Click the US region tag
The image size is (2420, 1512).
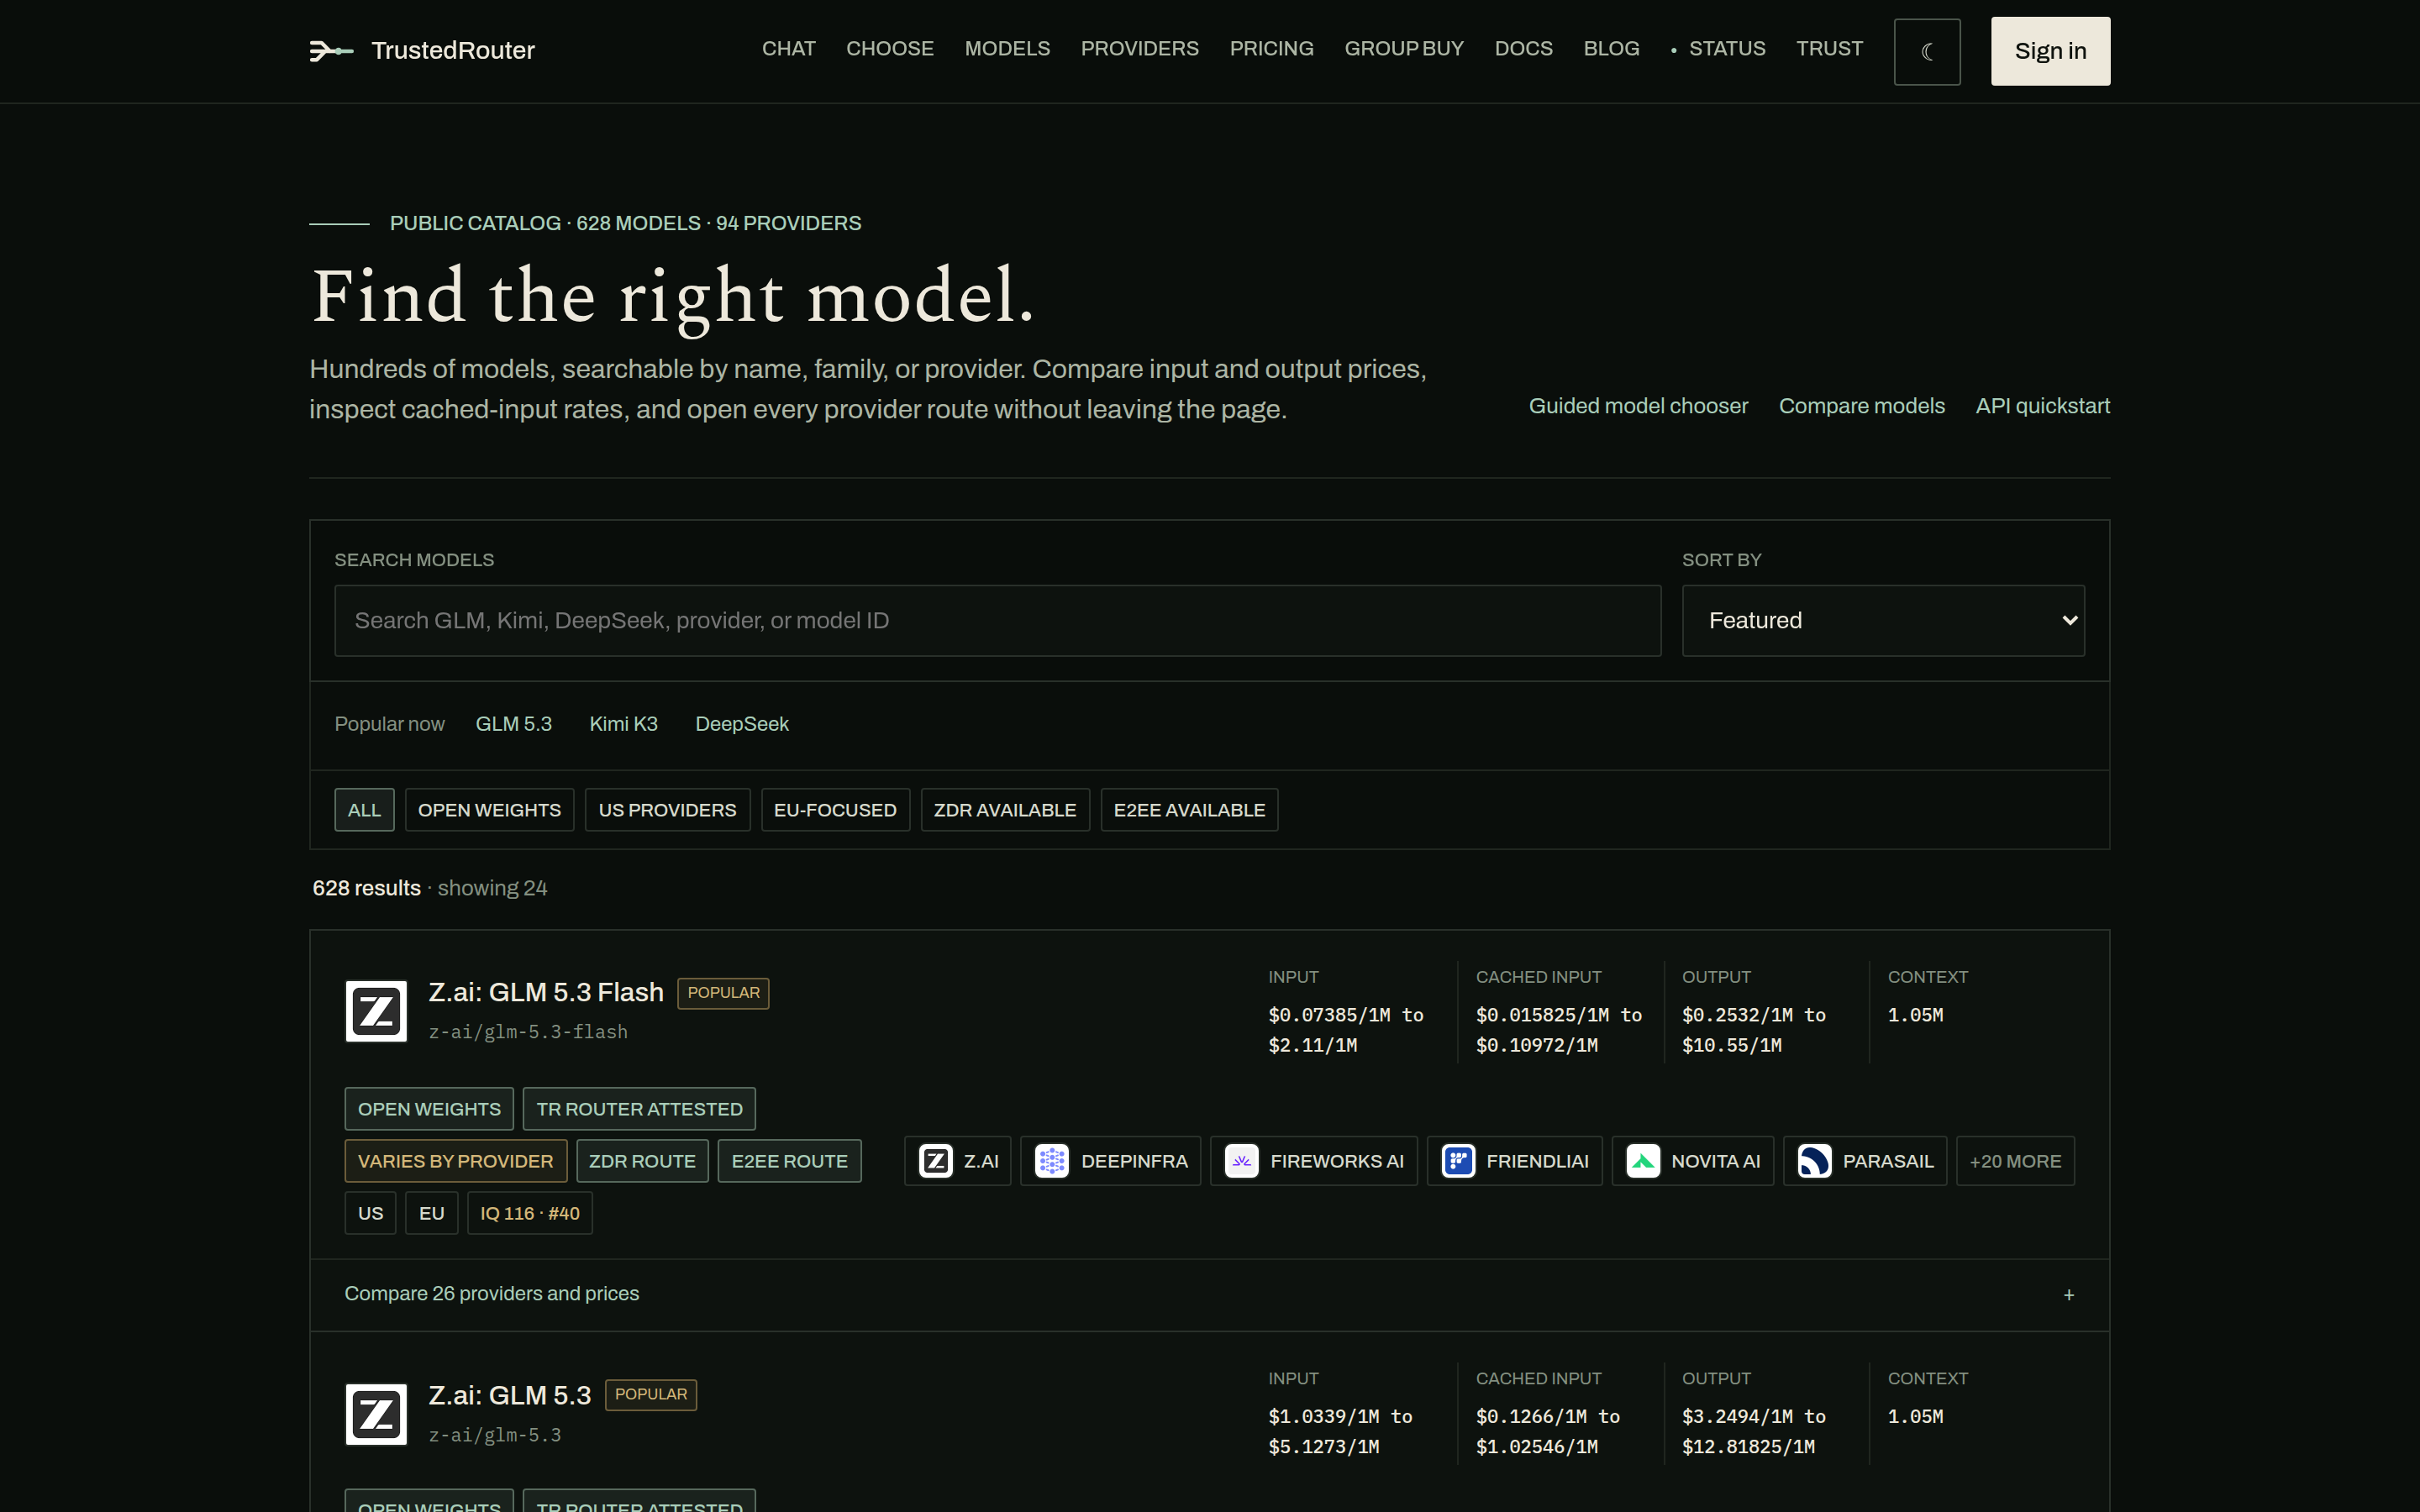point(370,1213)
